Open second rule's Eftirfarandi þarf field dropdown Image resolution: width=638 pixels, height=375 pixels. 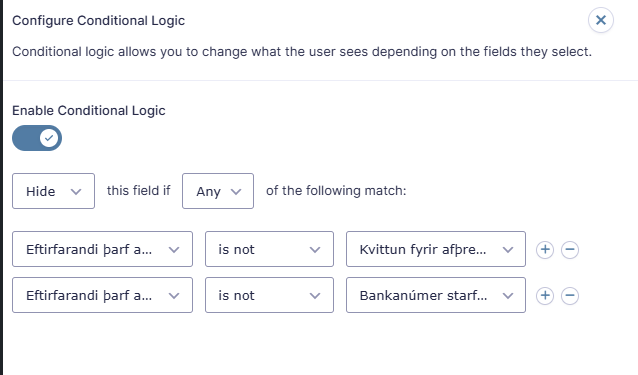pos(102,295)
